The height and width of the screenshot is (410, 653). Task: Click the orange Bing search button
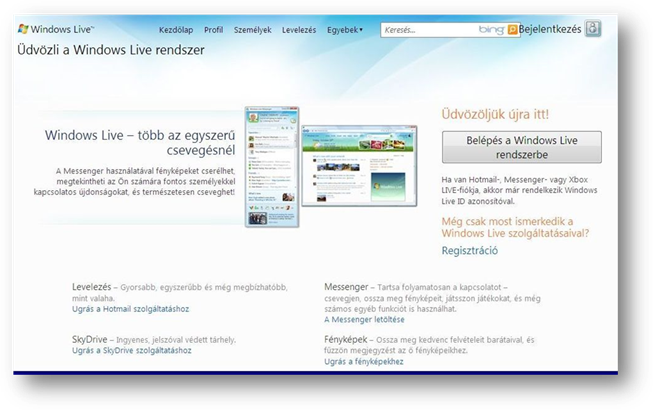(x=512, y=30)
